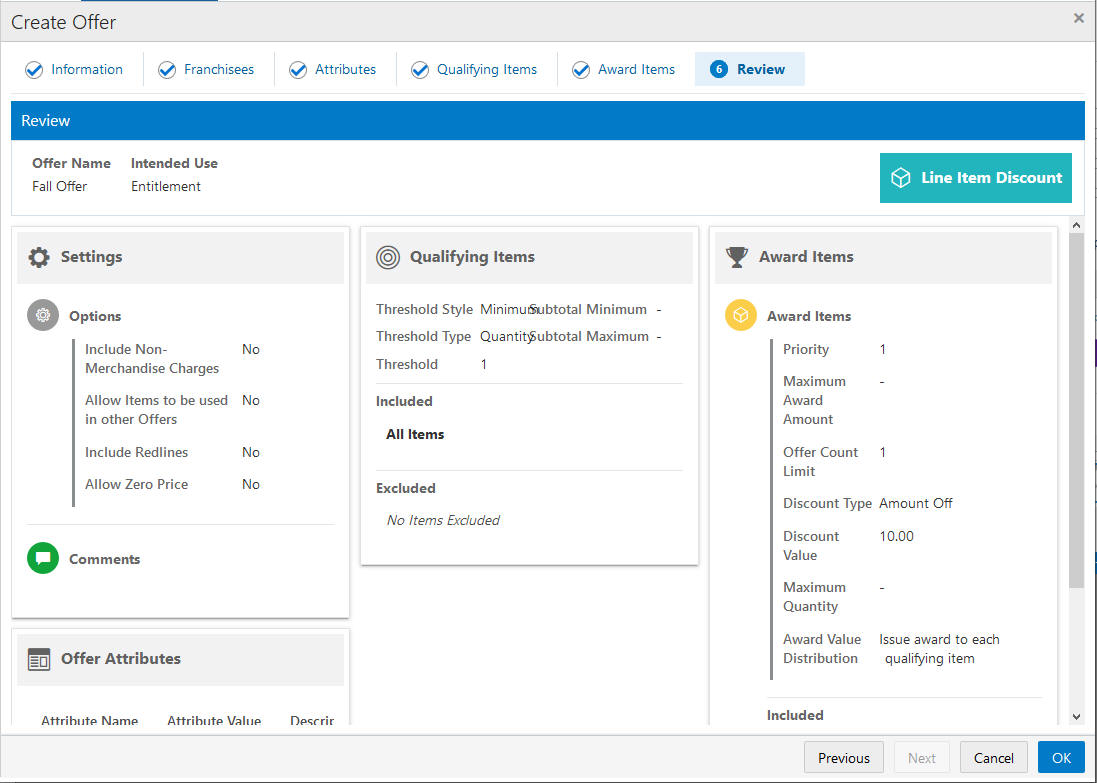Screen dimensions: 1097x783
Task: Confirm the offer with OK
Action: [1061, 758]
